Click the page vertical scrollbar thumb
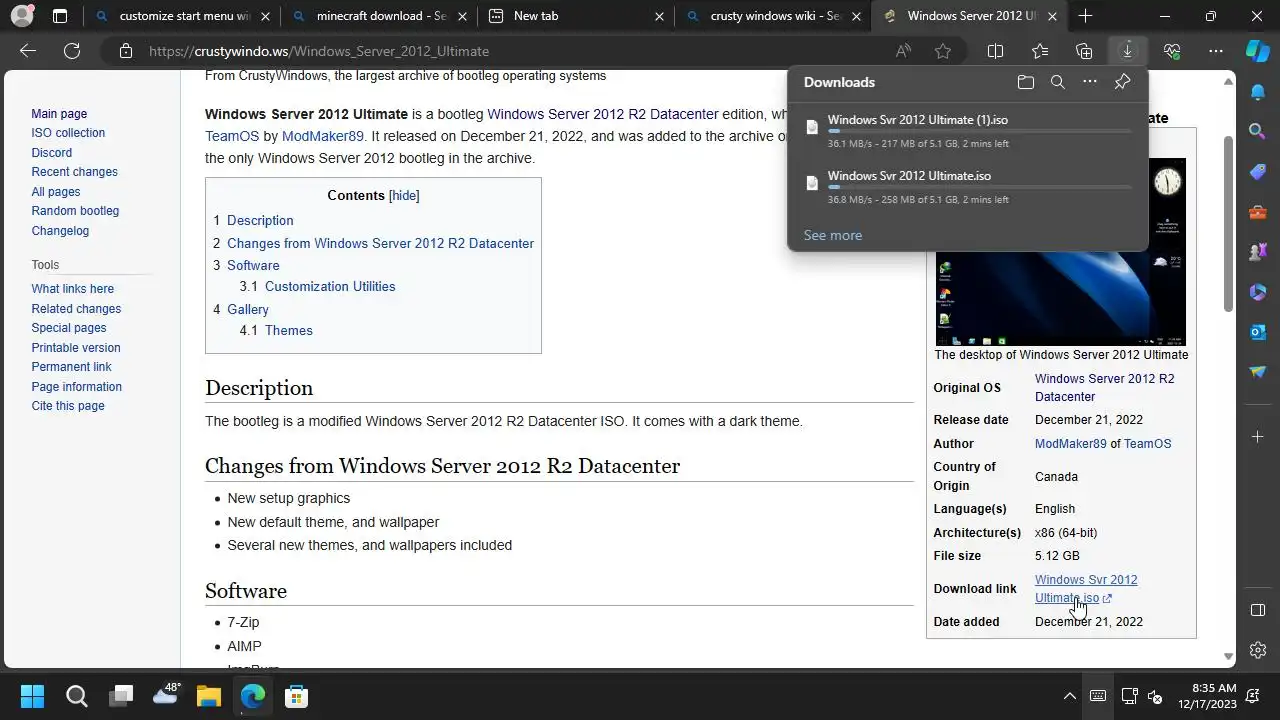This screenshot has height=720, width=1280. pyautogui.click(x=1228, y=223)
